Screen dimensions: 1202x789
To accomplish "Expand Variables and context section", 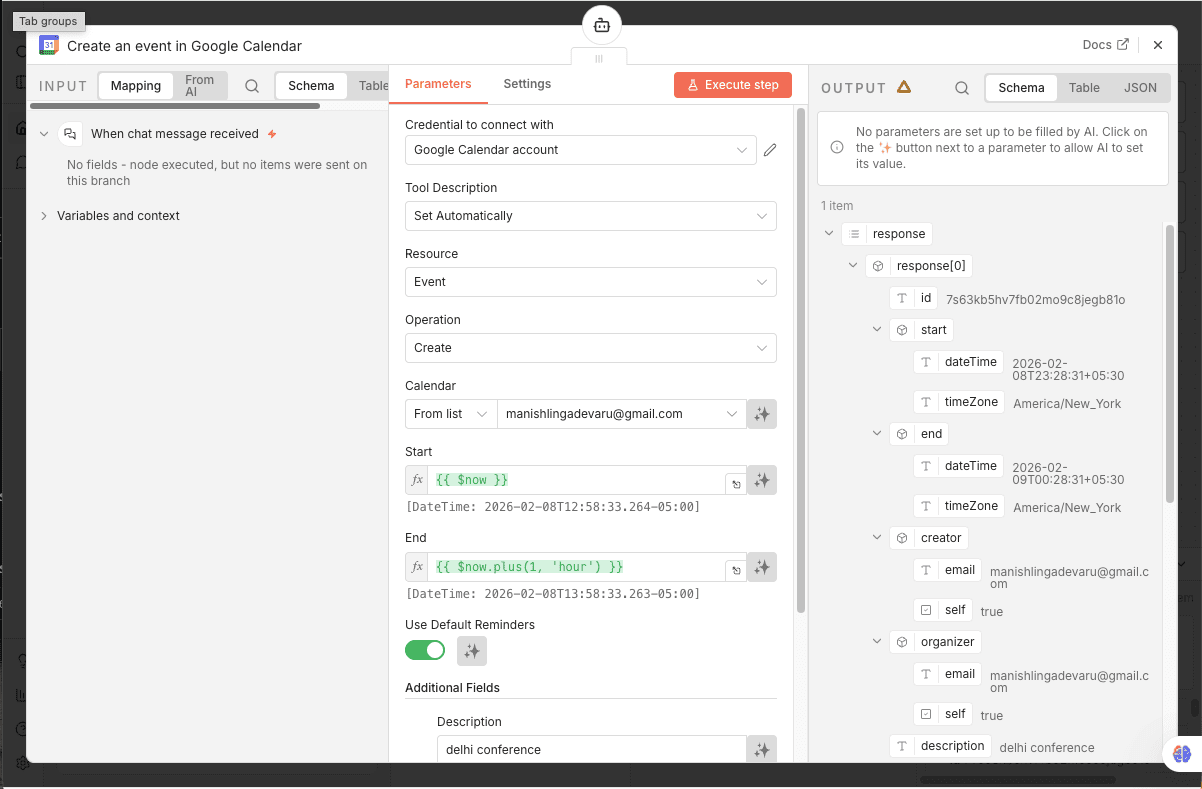I will point(44,216).
